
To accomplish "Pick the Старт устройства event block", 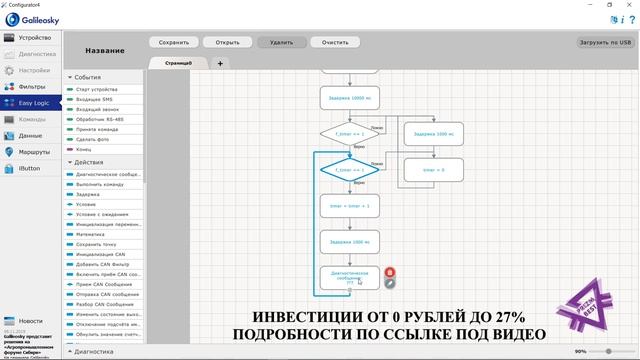I will point(104,89).
